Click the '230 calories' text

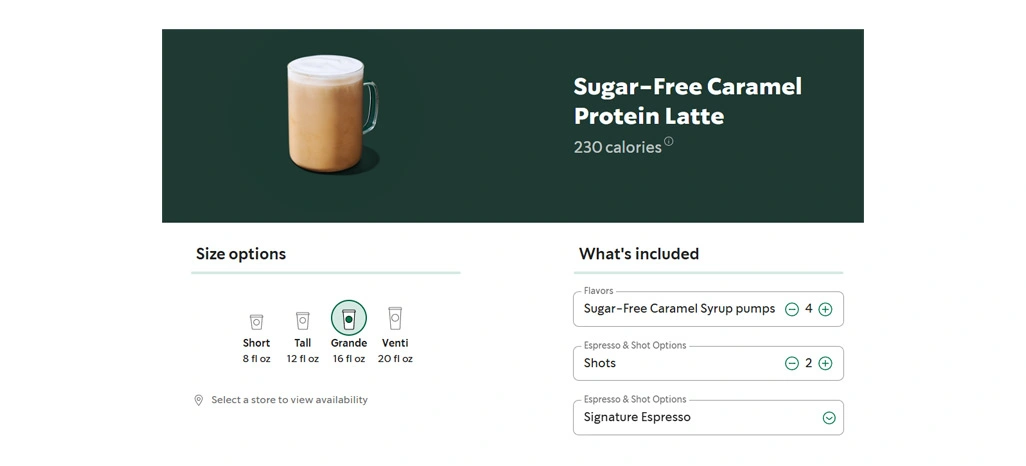point(617,147)
